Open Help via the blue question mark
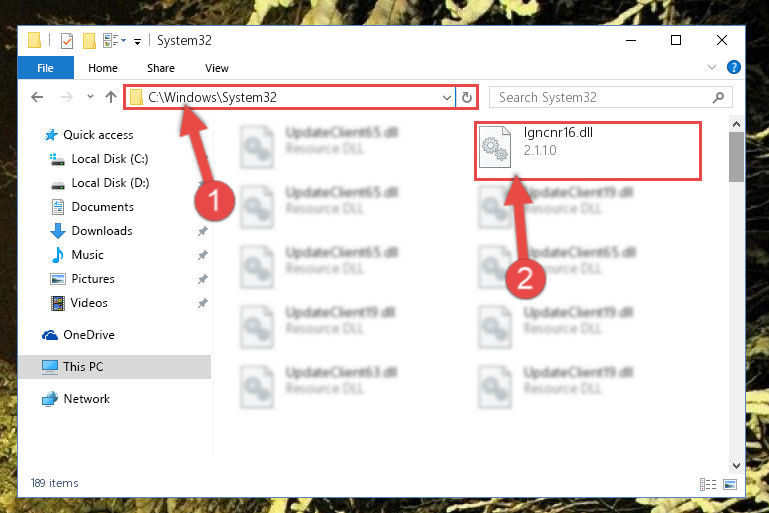This screenshot has height=513, width=769. [x=734, y=67]
